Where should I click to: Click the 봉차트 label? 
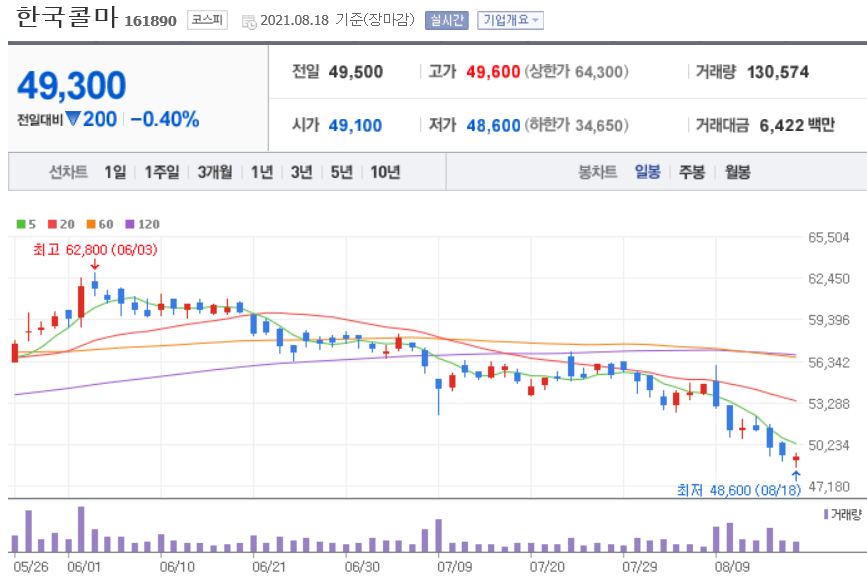[x=597, y=172]
